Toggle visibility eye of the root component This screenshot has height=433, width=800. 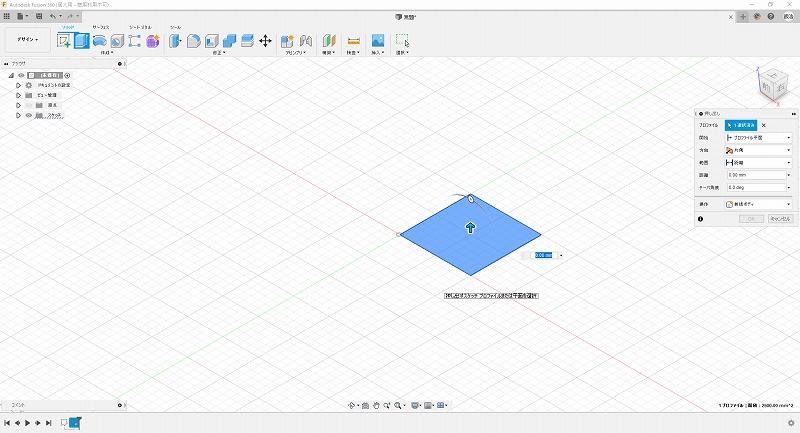[x=20, y=75]
